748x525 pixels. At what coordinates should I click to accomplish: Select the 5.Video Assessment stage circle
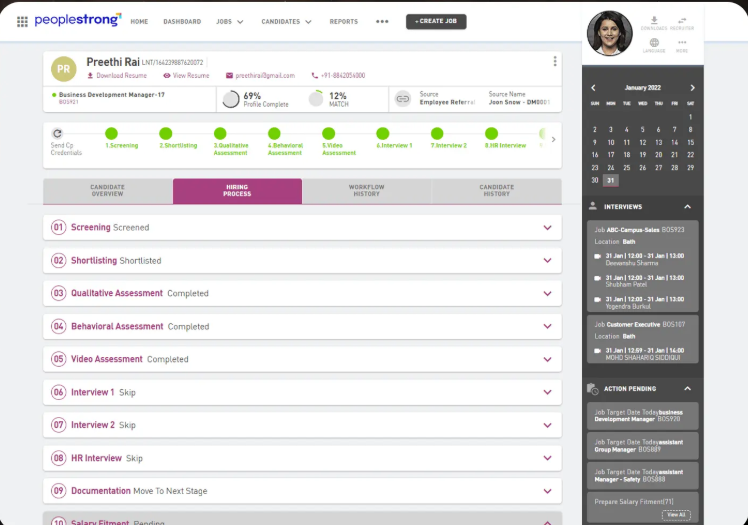point(329,134)
